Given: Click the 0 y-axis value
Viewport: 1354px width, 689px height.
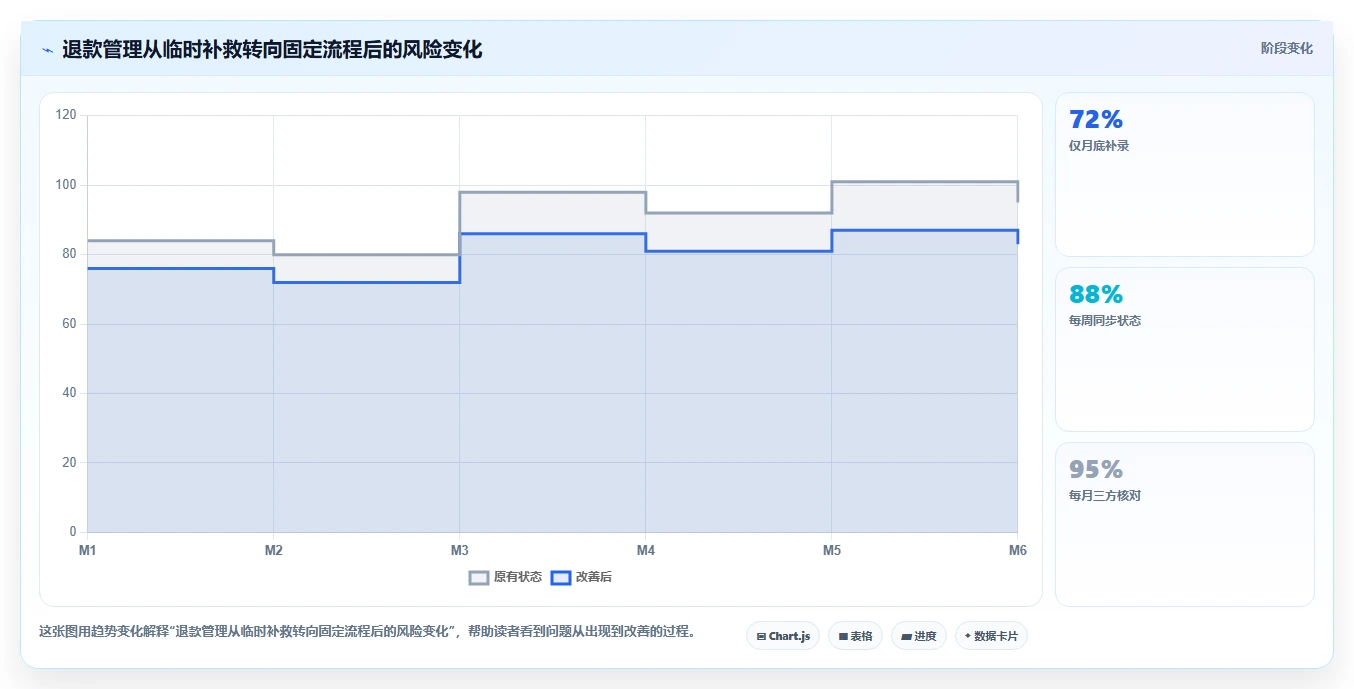Looking at the screenshot, I should coord(73,531).
